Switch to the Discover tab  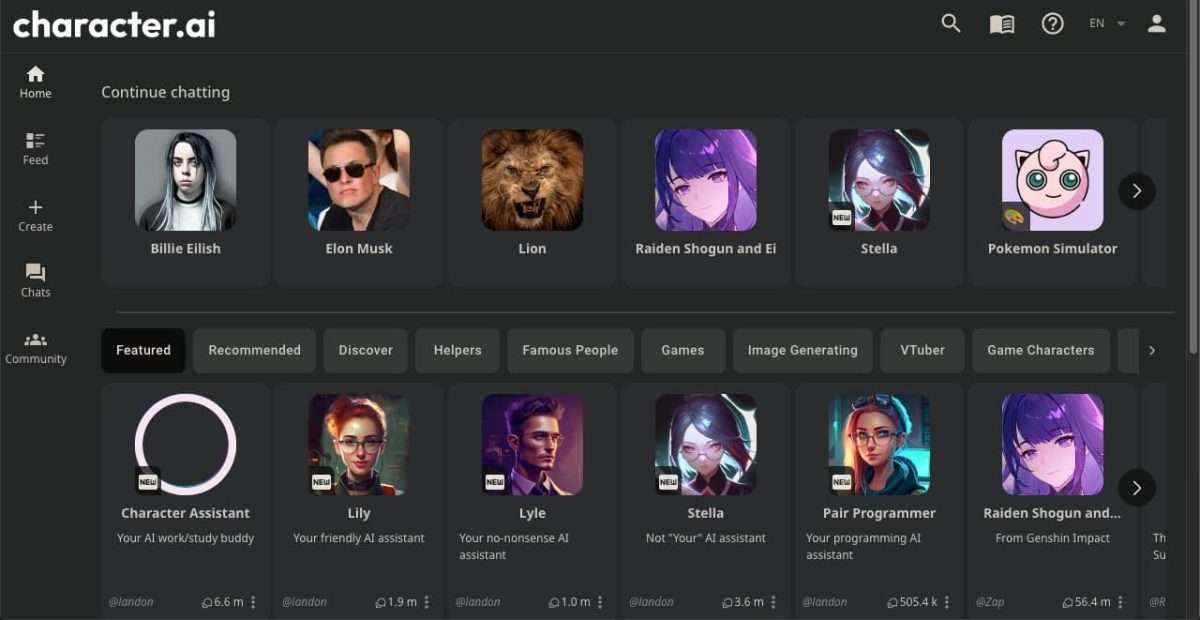coord(366,351)
